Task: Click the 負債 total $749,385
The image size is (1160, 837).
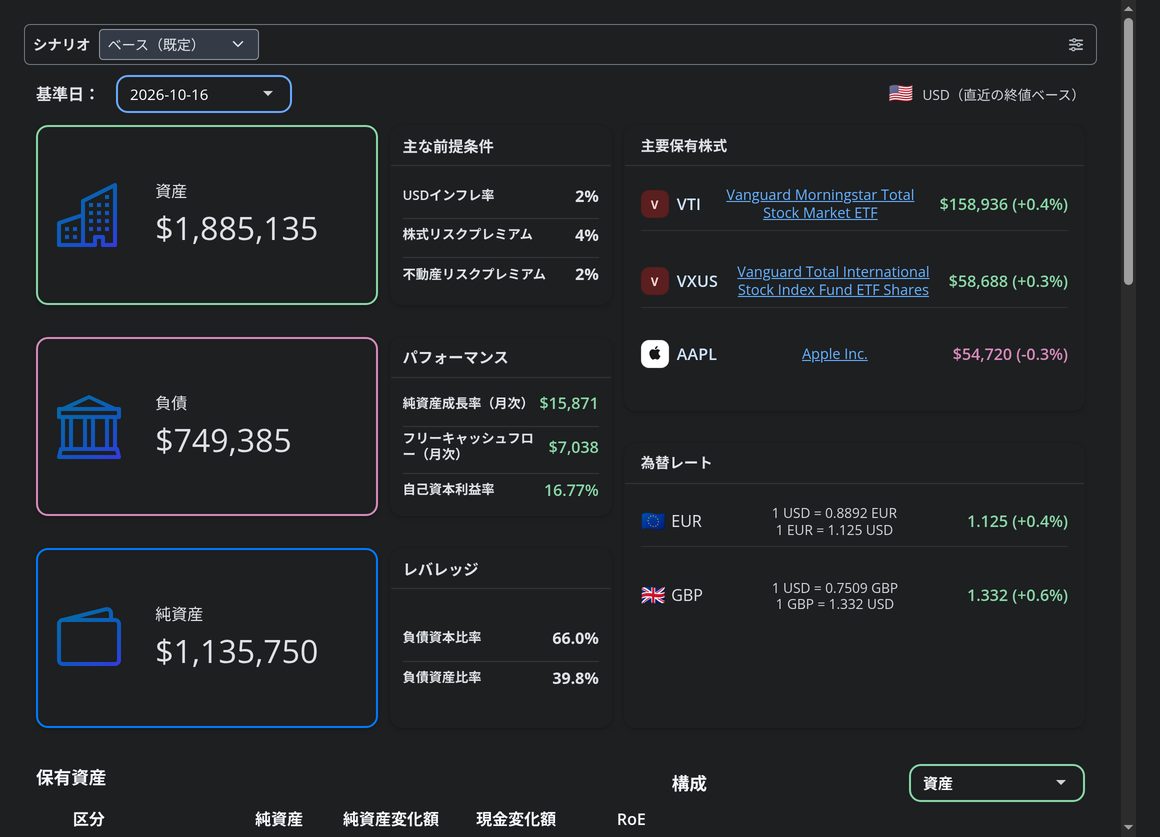Action: point(223,440)
